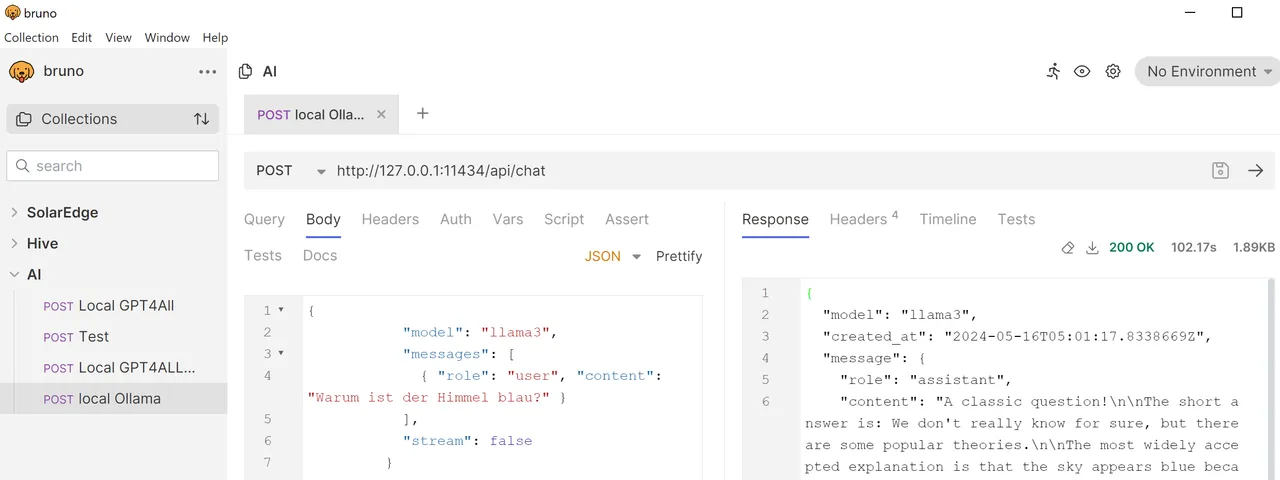Maximize the bruno window
Screen dimensions: 1280x480
tap(1237, 13)
